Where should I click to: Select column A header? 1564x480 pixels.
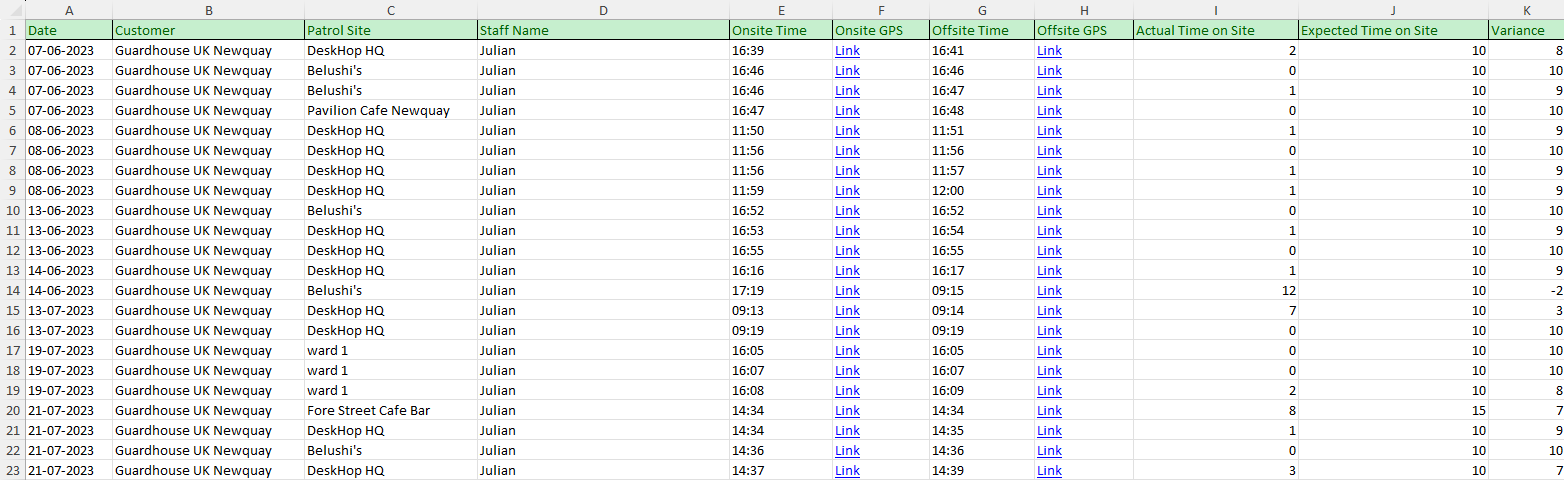(x=69, y=9)
